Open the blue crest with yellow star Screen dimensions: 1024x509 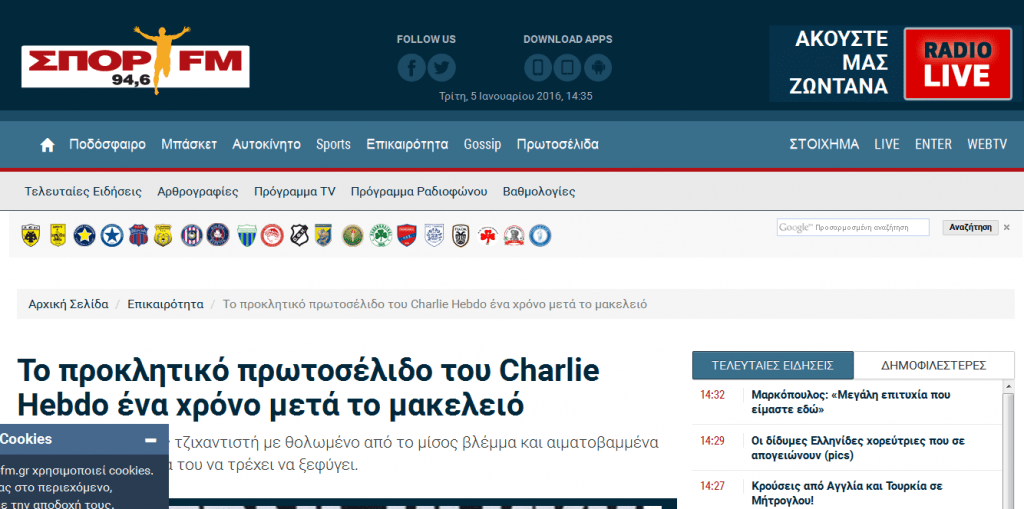pos(85,235)
